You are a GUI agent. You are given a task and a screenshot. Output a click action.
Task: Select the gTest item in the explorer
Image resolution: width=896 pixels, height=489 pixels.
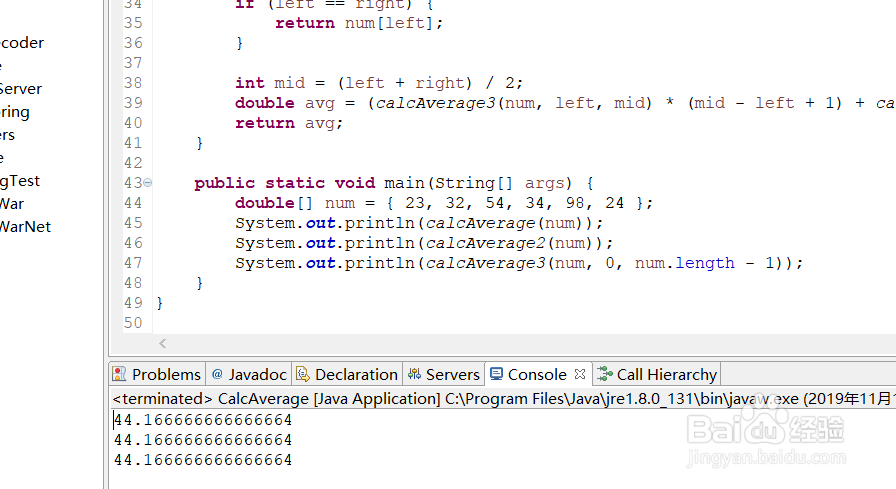pos(20,181)
